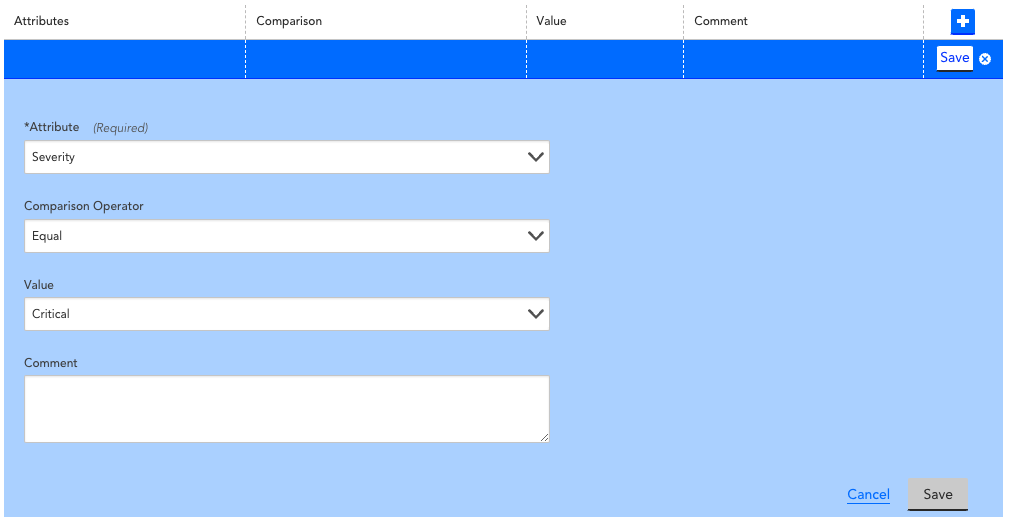Open the Critical value dropdown
The image size is (1009, 522).
click(287, 314)
